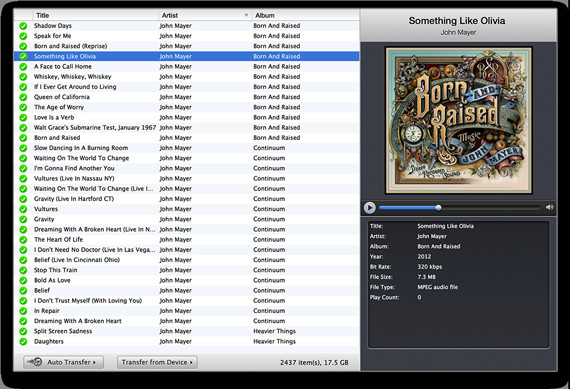570x389 pixels.
Task: Click check icon beside Slow Dancing In A Burning Room
Action: click(x=23, y=148)
